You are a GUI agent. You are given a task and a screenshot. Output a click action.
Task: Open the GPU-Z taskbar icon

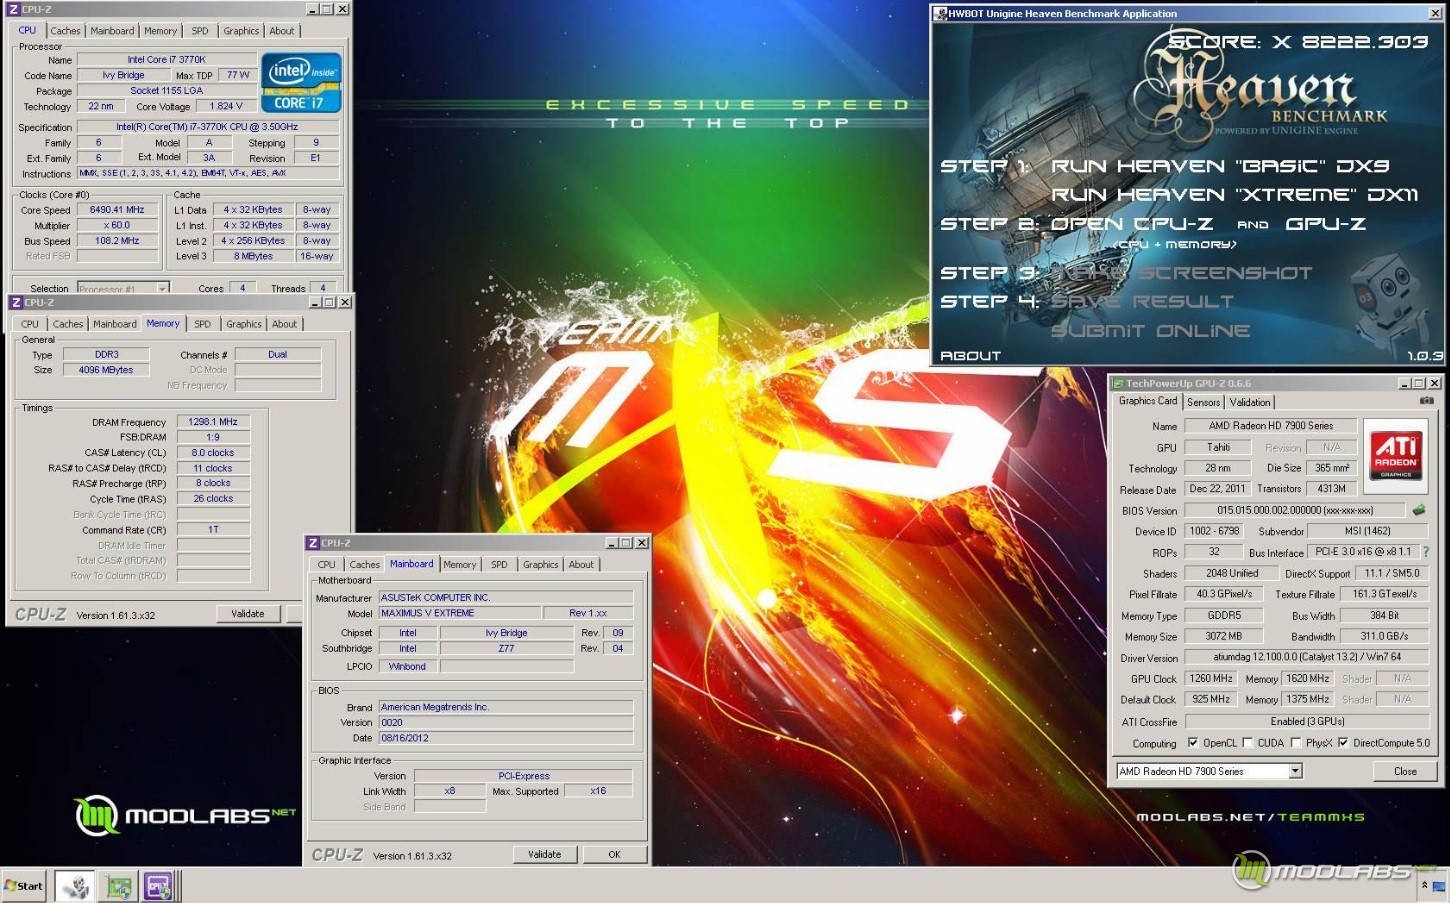click(x=119, y=886)
